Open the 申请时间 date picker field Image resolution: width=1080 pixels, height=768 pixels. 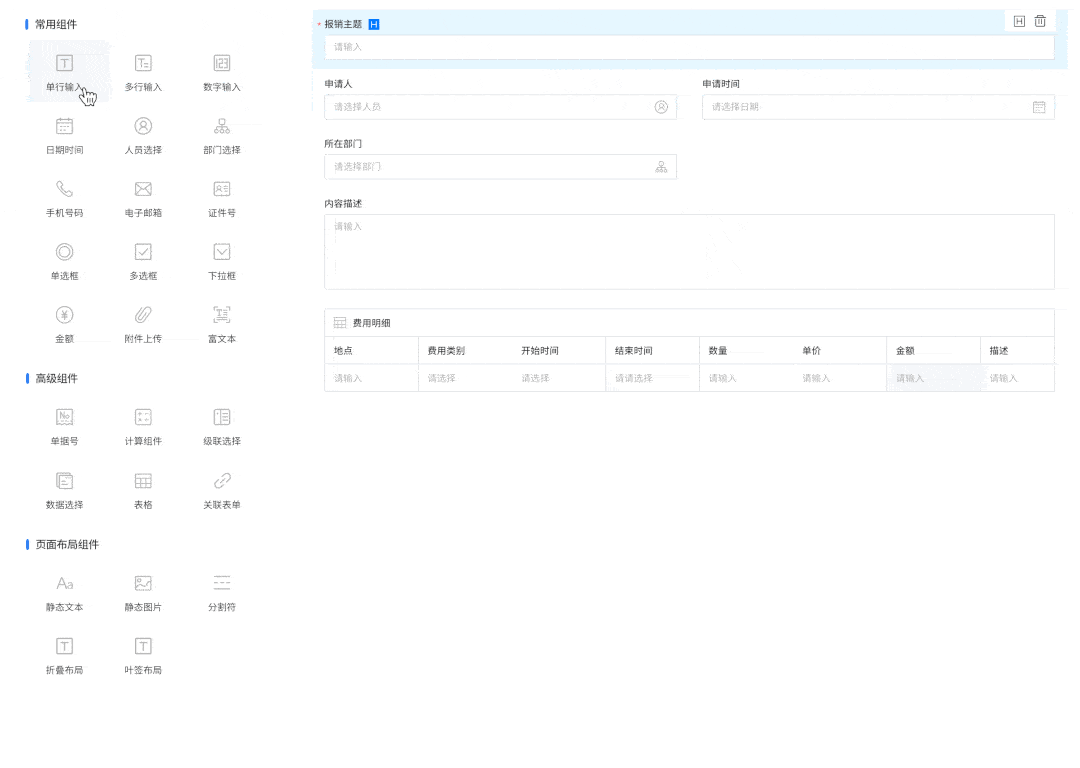point(878,107)
